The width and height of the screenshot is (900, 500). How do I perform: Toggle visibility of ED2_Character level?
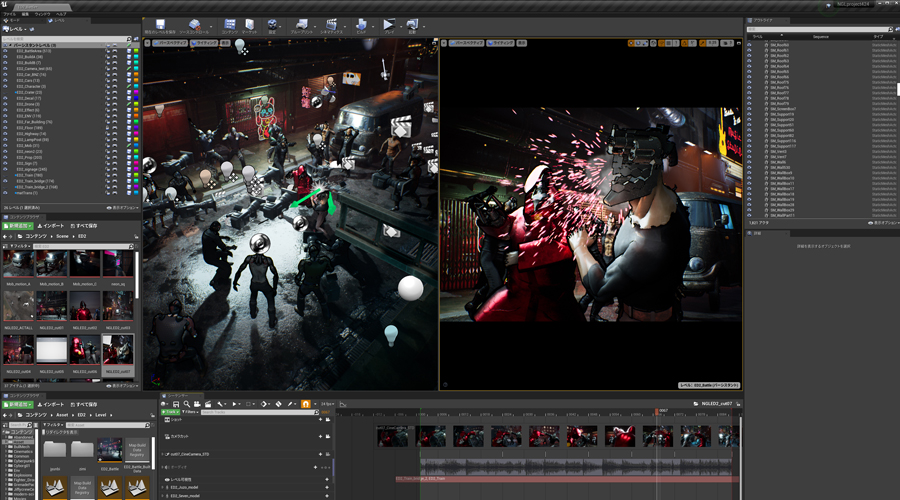tap(5, 86)
